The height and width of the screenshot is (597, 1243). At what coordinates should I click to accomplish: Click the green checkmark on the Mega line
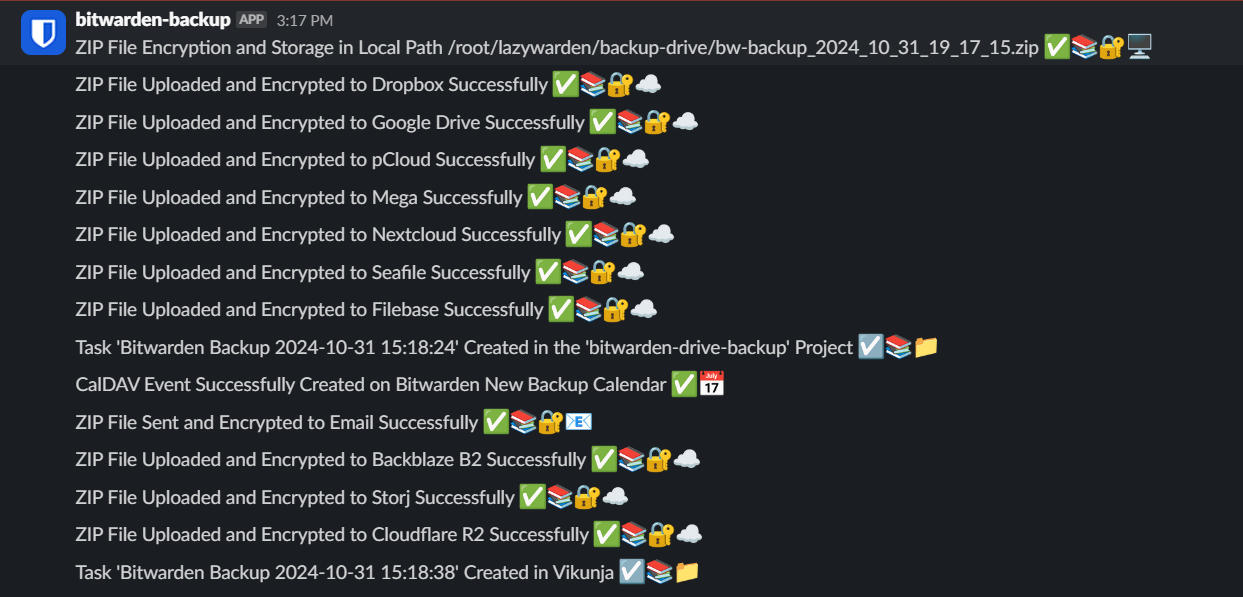tap(540, 197)
